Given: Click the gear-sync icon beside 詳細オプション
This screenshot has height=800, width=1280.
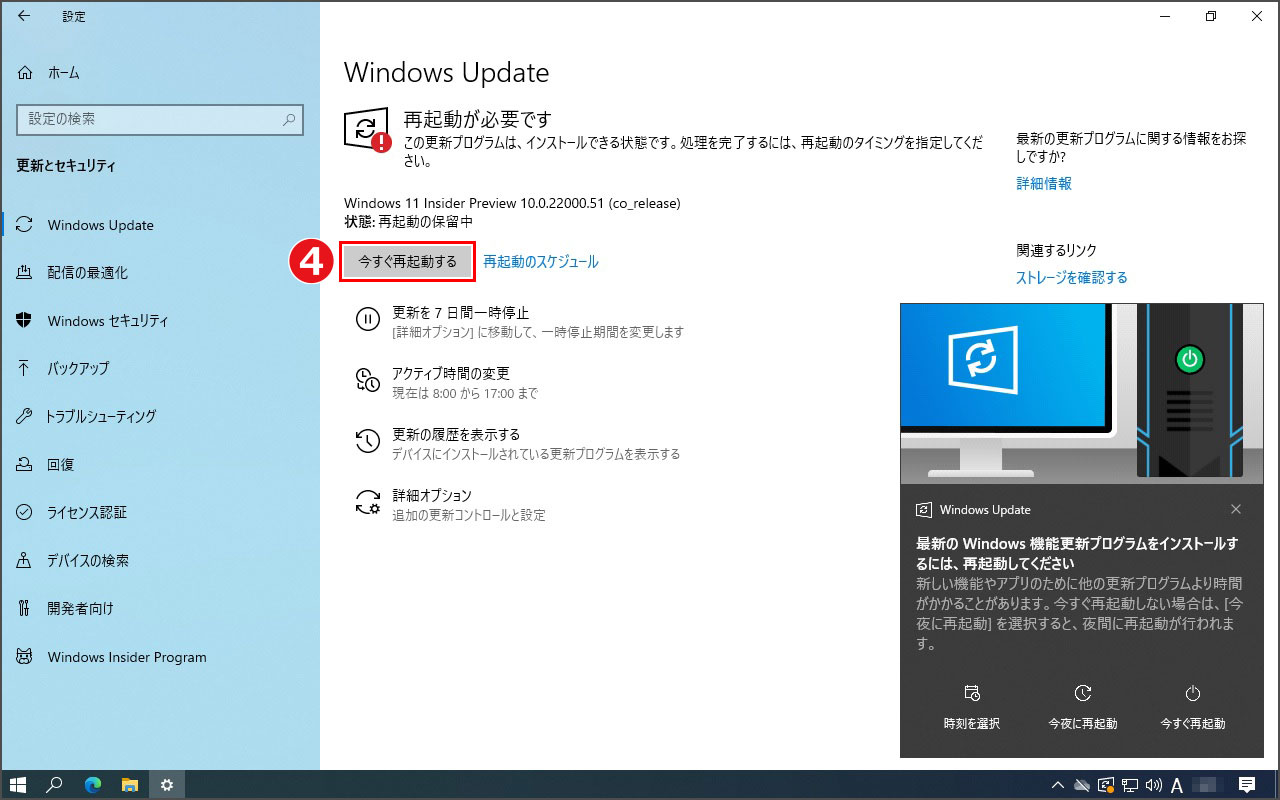Looking at the screenshot, I should (368, 502).
